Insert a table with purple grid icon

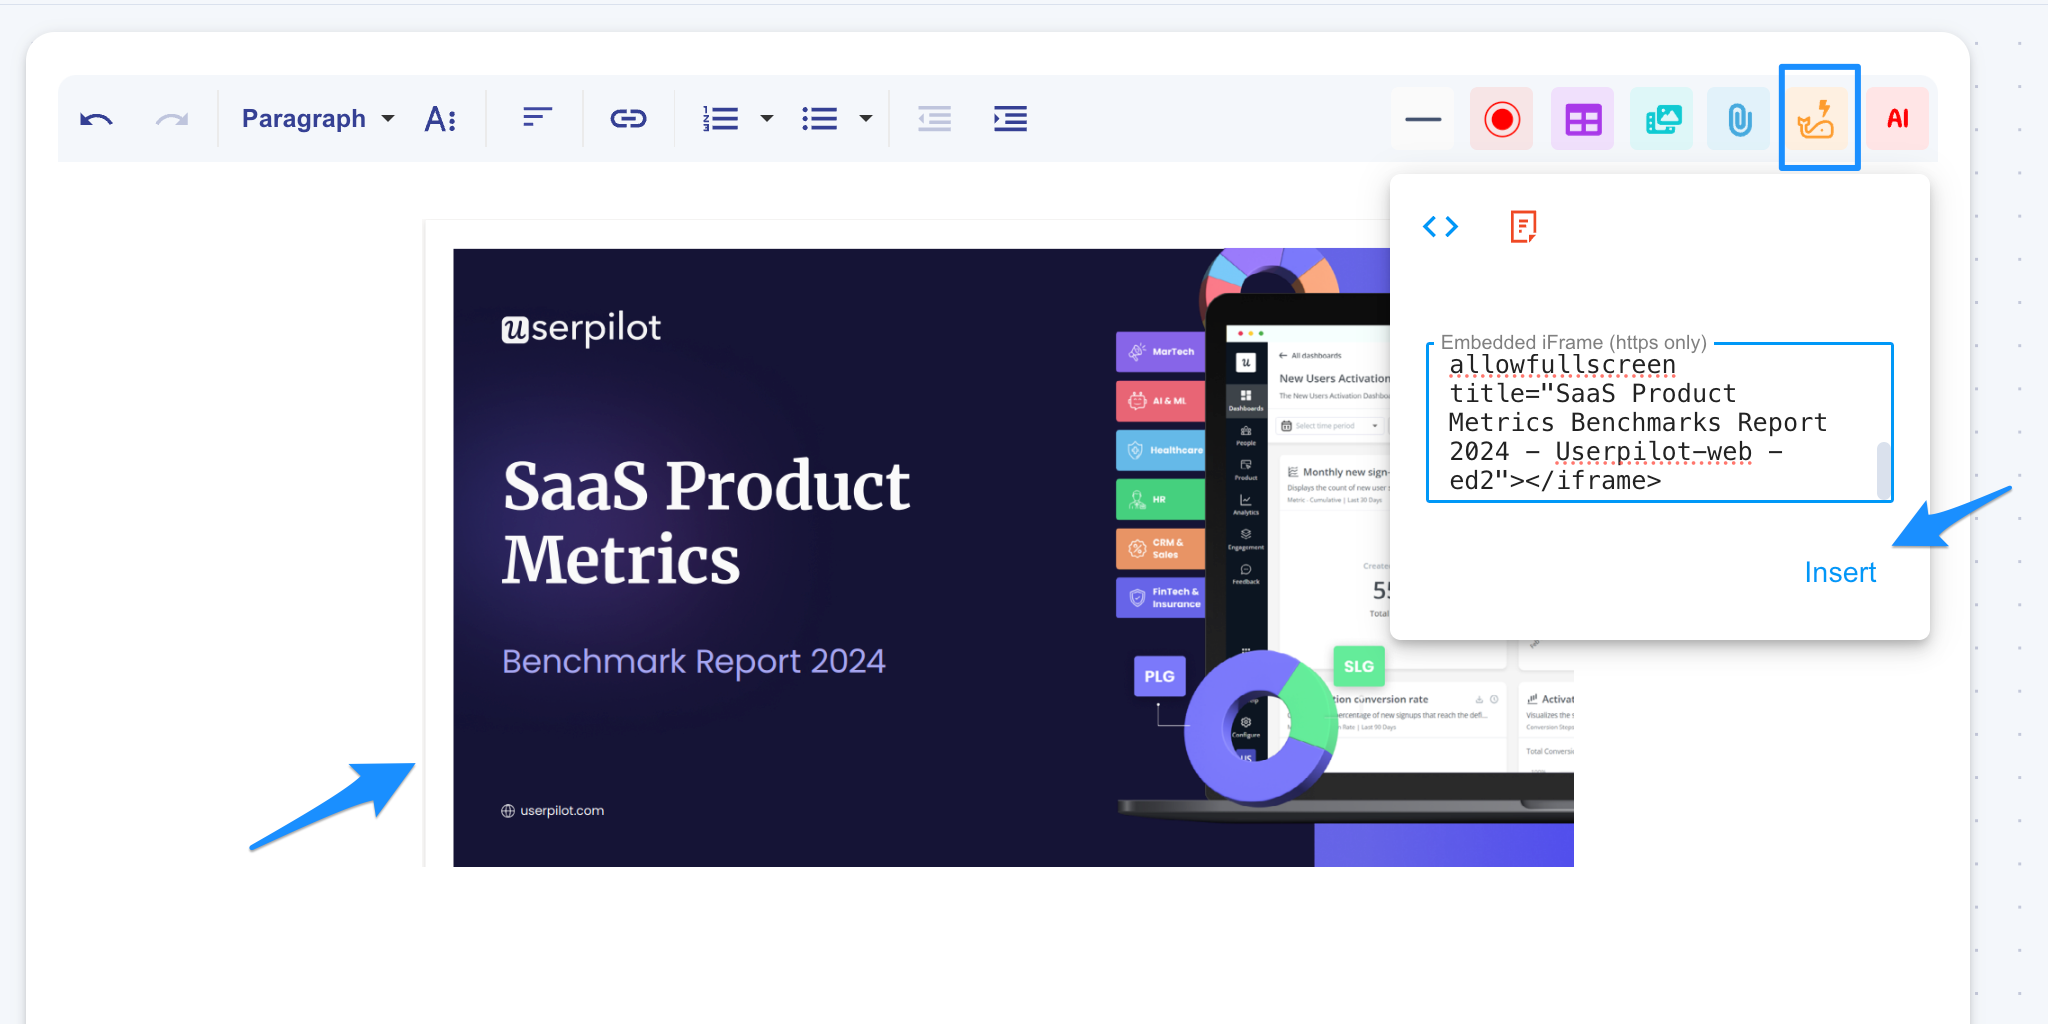tap(1582, 119)
